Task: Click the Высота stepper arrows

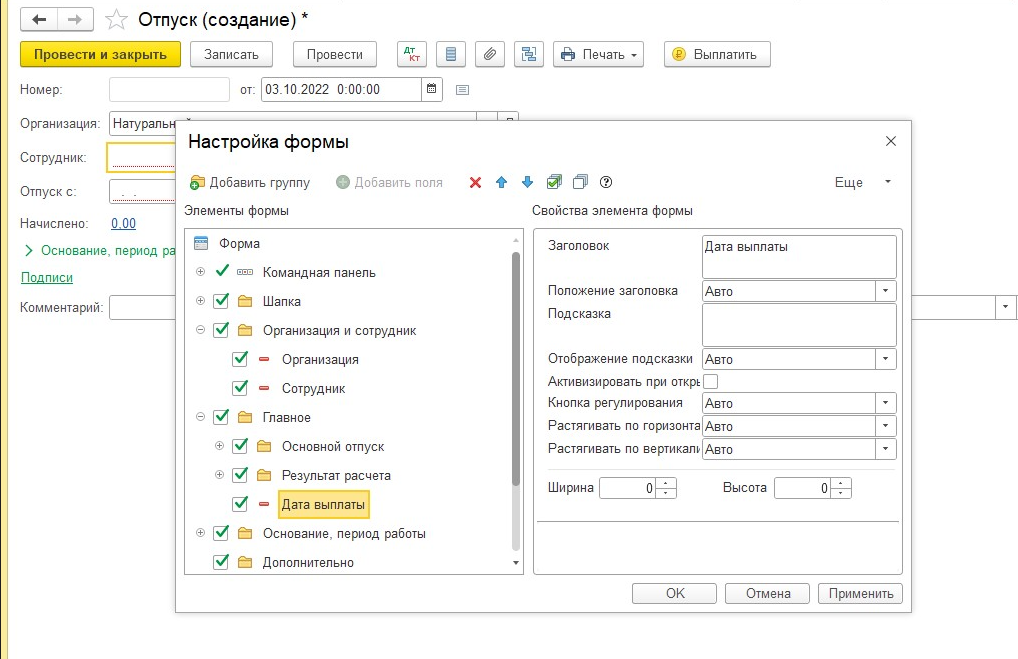Action: pos(841,488)
